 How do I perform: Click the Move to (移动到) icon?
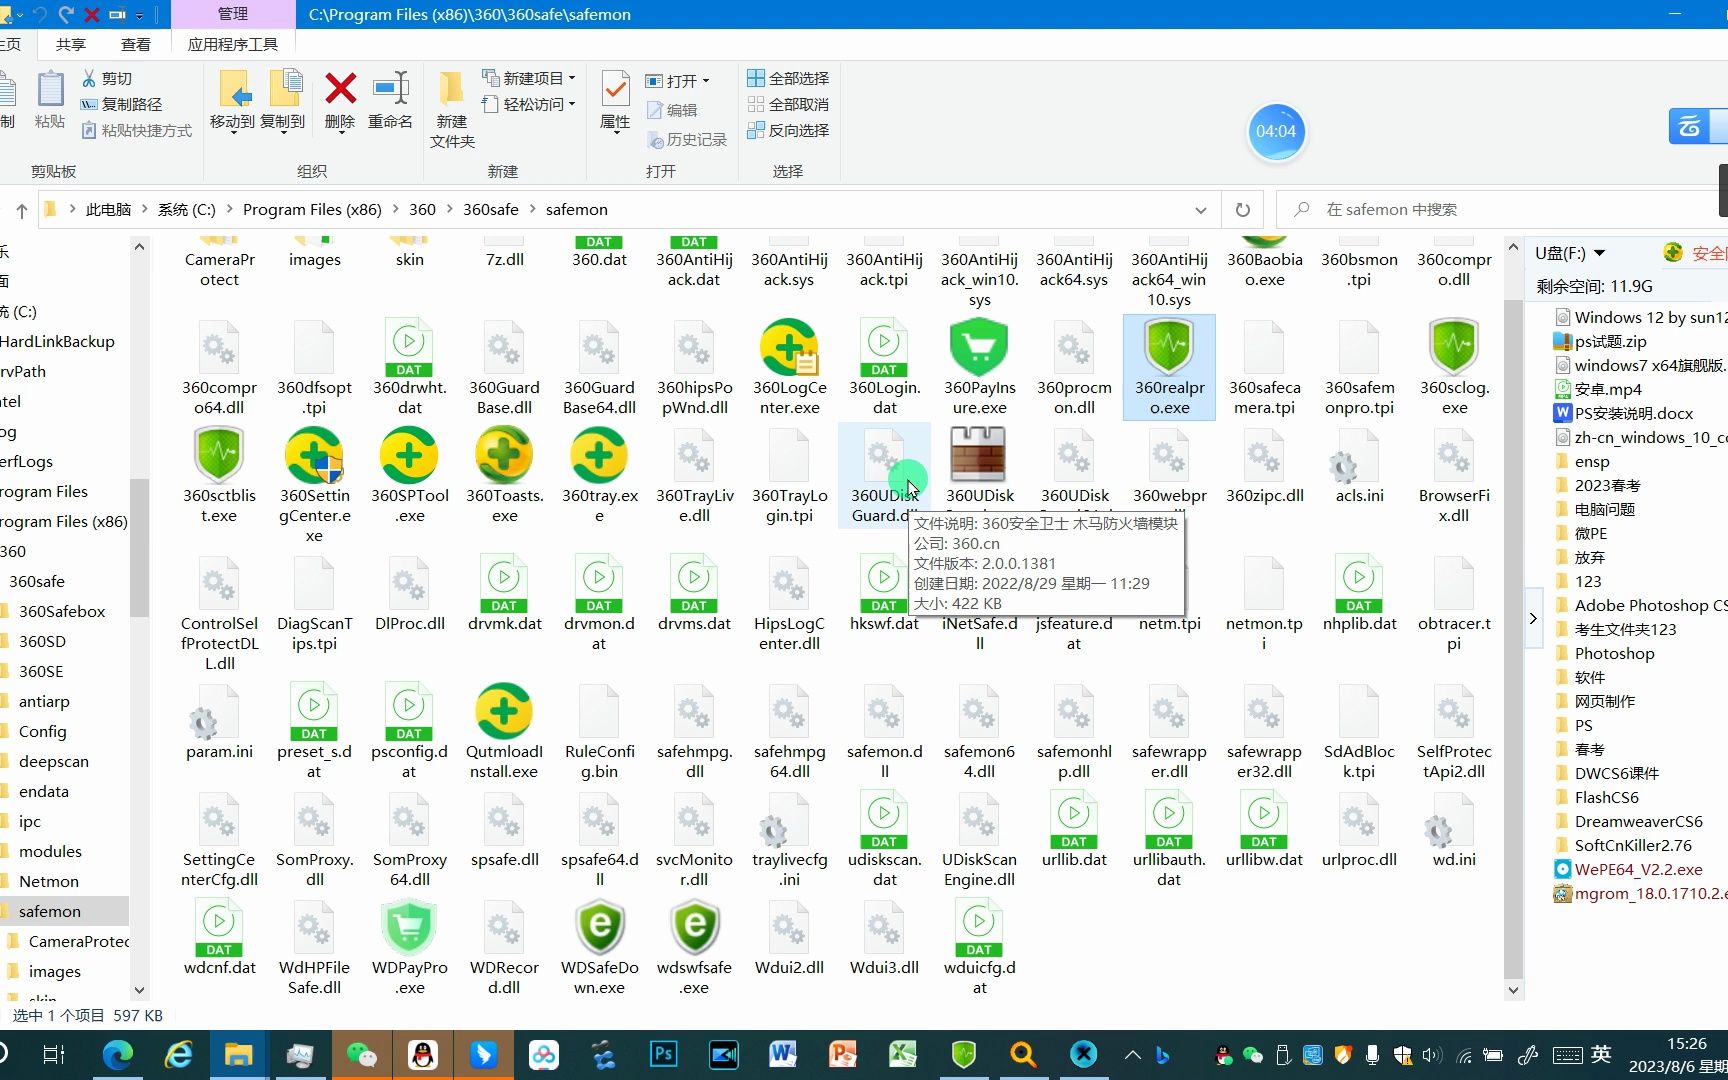pos(233,100)
